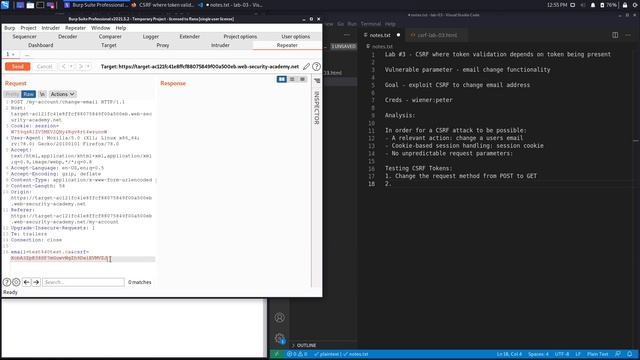Select side-by-side request/response layout icon

point(282,79)
